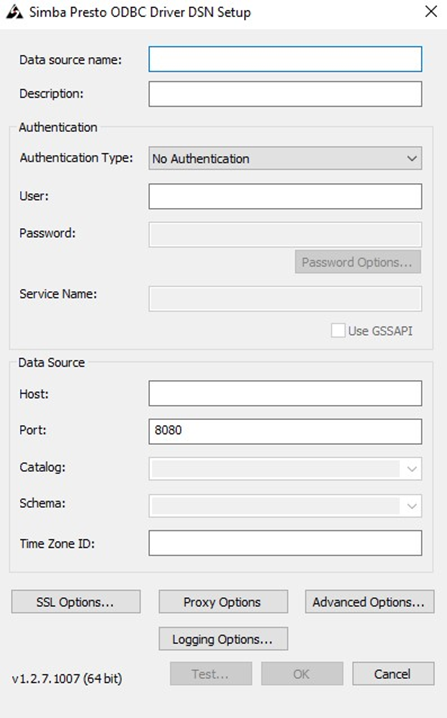Click the OK button
Screen dimensions: 447x718
[x=302, y=674]
